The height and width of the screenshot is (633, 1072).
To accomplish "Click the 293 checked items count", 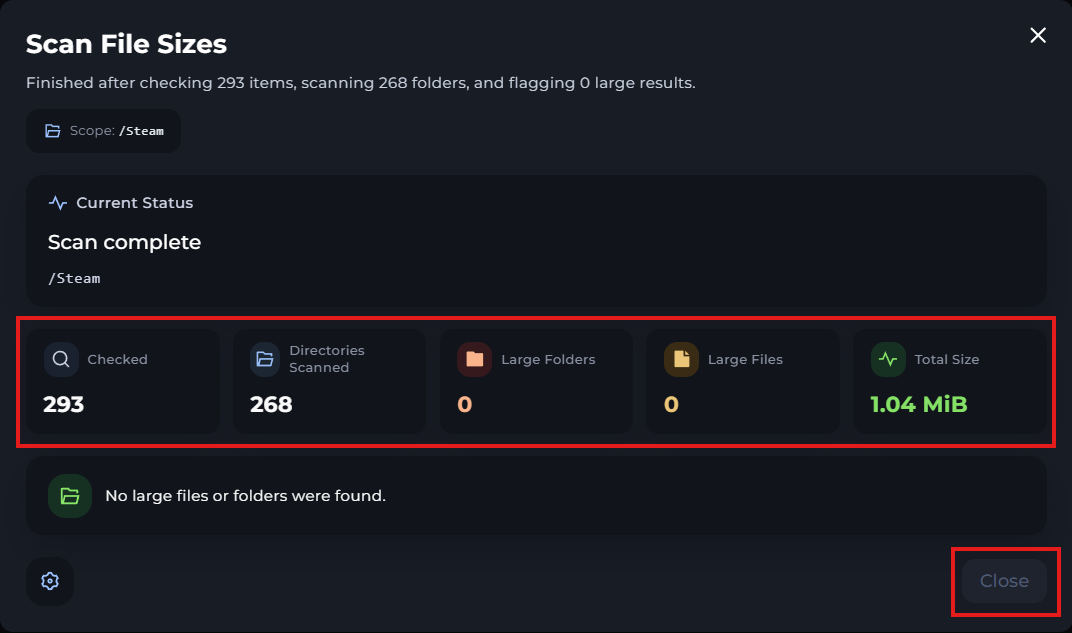I will click(x=64, y=404).
